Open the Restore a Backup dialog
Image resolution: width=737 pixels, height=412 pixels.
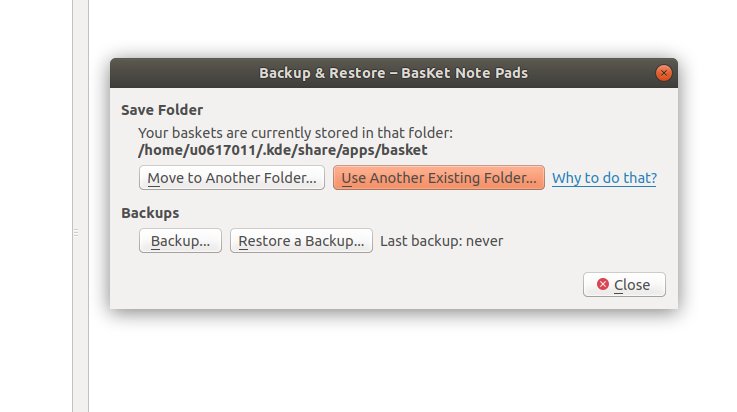click(301, 241)
